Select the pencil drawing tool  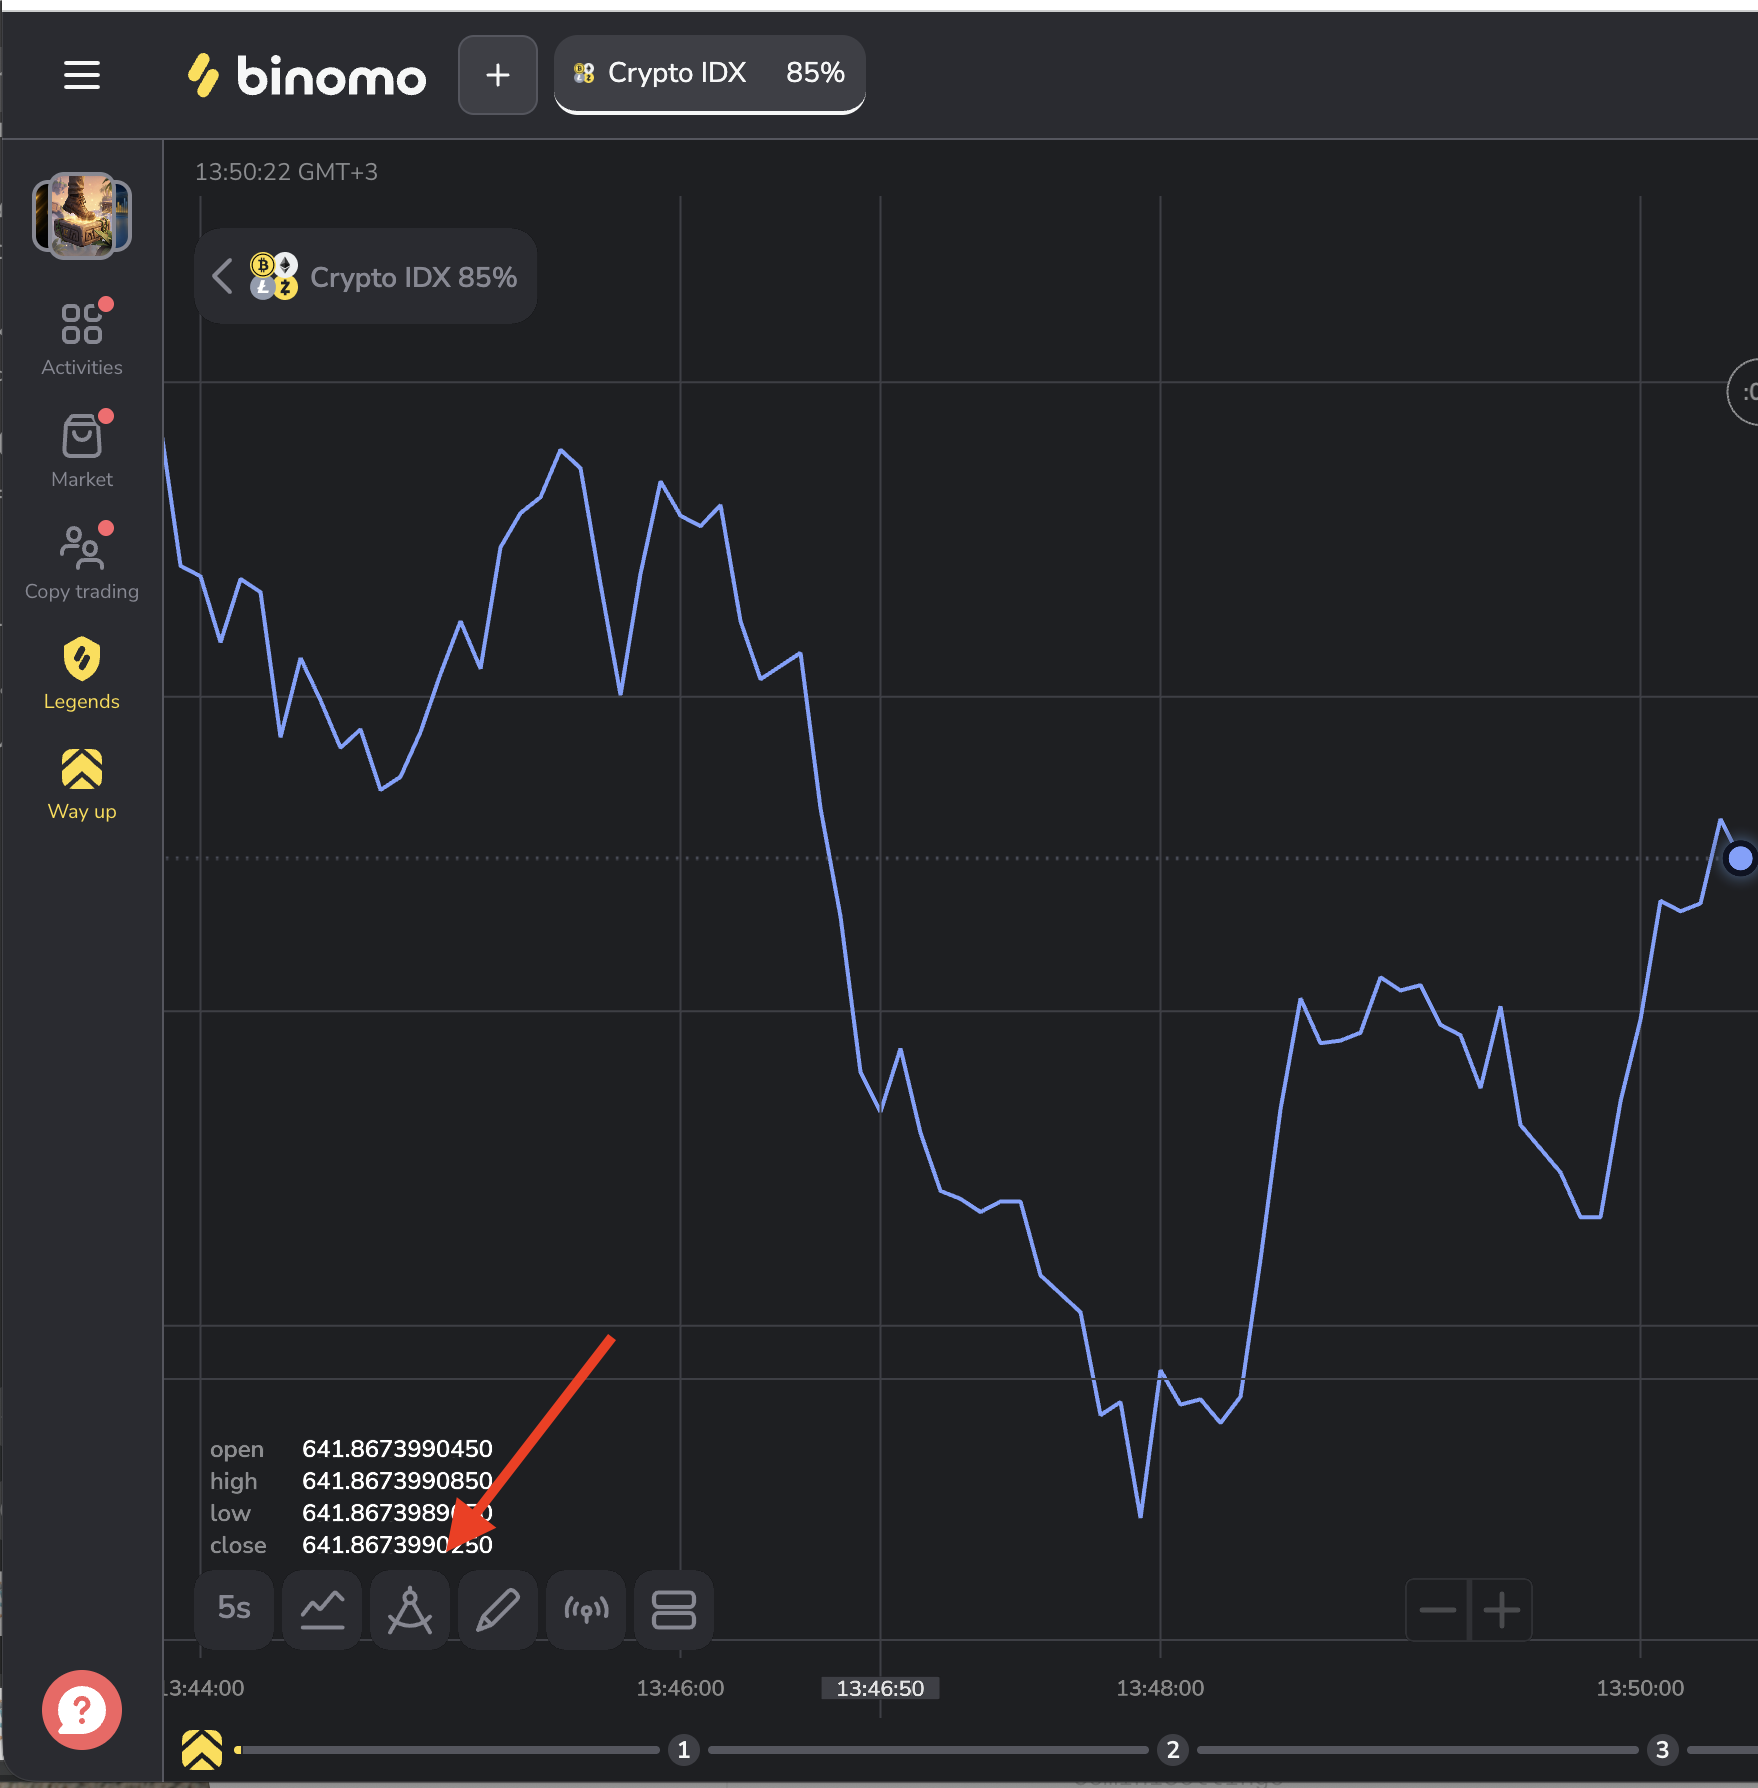tap(498, 1608)
